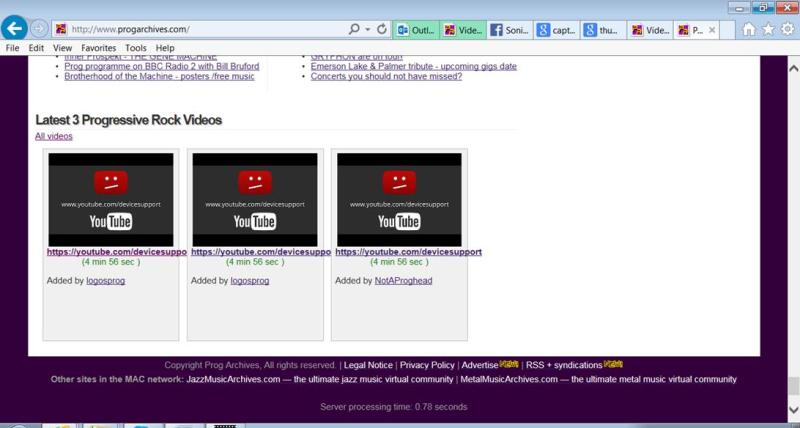Click the site favicon in address bar
800x428 pixels.
[61, 30]
